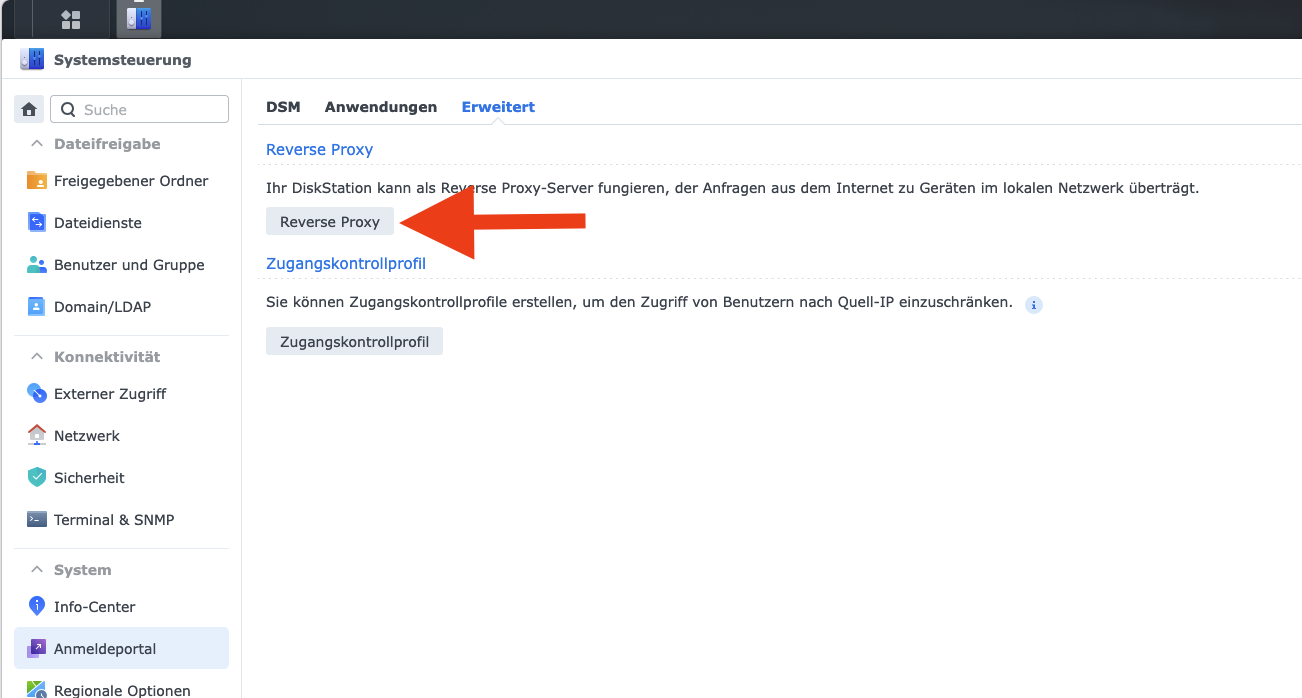
Task: Click the info icon beside Quell-IP text
Action: point(1034,304)
